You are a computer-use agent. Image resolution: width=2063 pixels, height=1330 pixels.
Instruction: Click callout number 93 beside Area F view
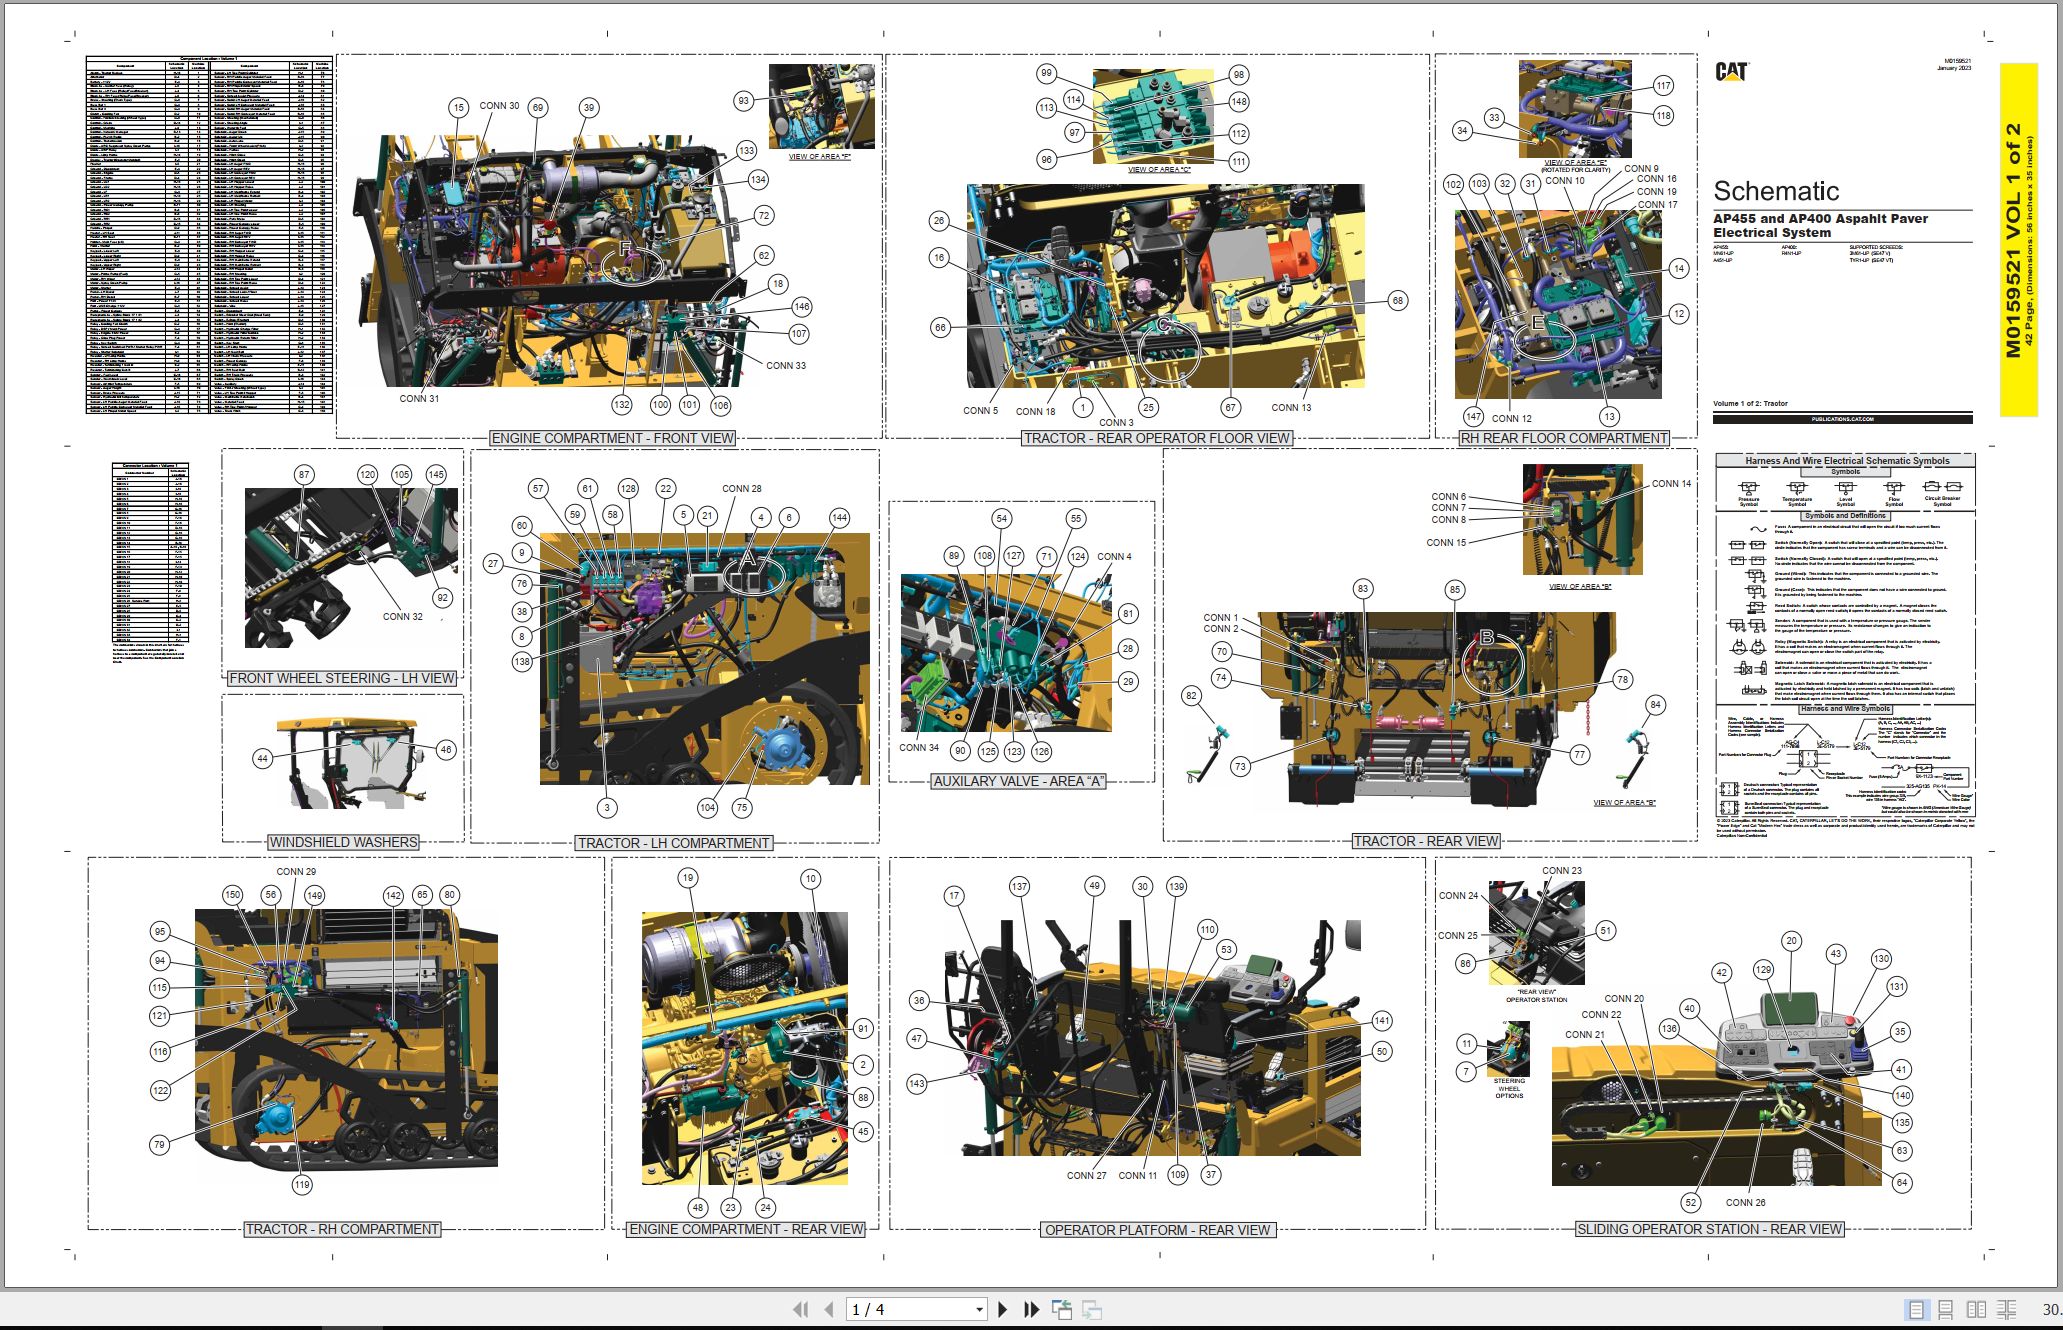[743, 100]
